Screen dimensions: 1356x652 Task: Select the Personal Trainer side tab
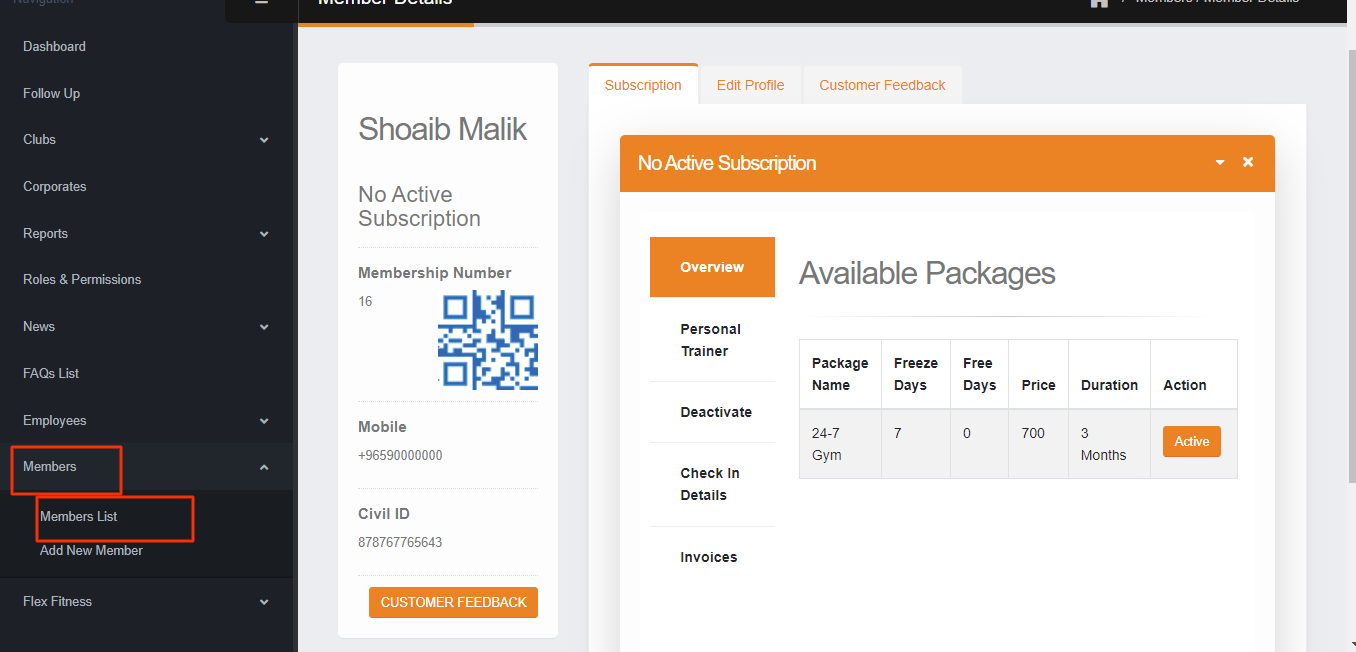coord(711,340)
